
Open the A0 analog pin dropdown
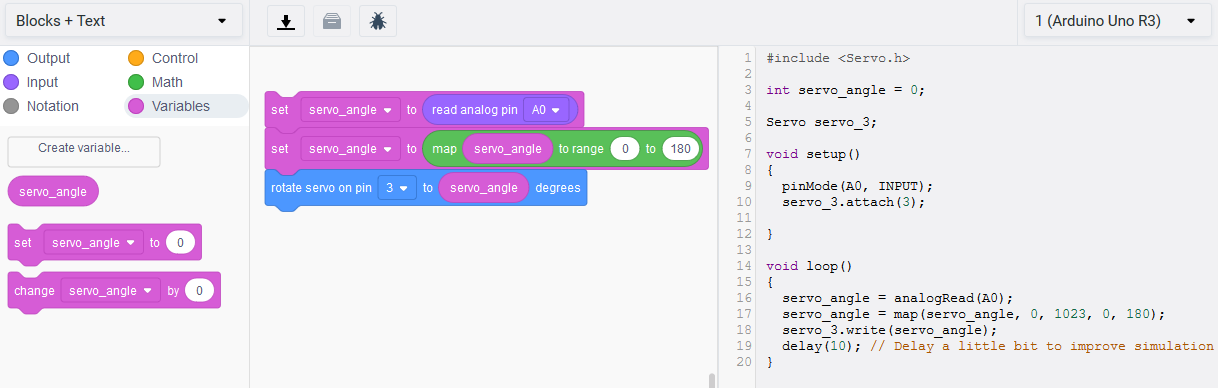coord(546,109)
